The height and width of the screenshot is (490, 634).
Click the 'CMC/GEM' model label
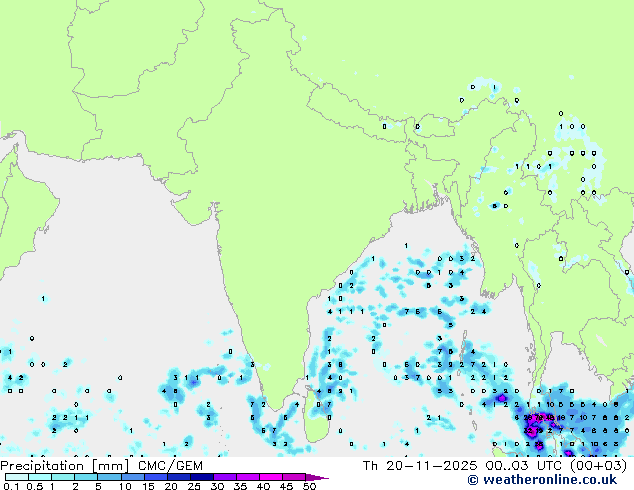[170, 466]
